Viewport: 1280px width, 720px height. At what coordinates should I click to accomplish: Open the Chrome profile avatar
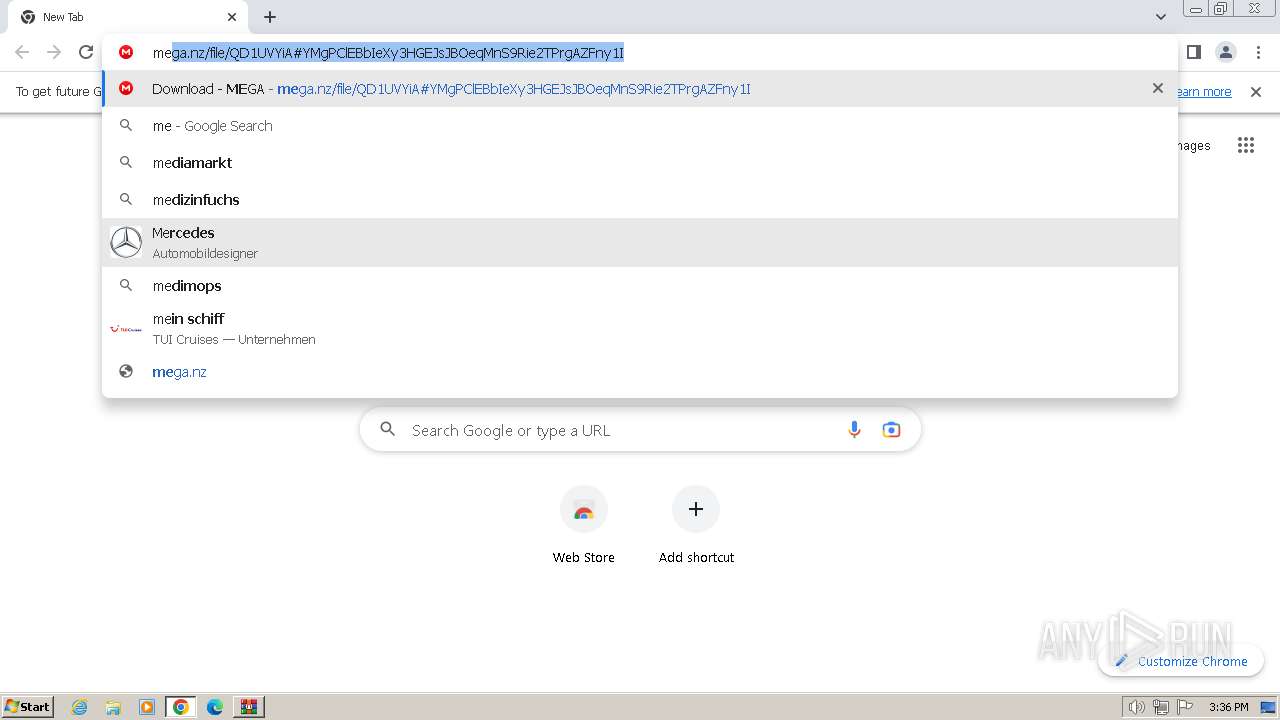click(1226, 52)
